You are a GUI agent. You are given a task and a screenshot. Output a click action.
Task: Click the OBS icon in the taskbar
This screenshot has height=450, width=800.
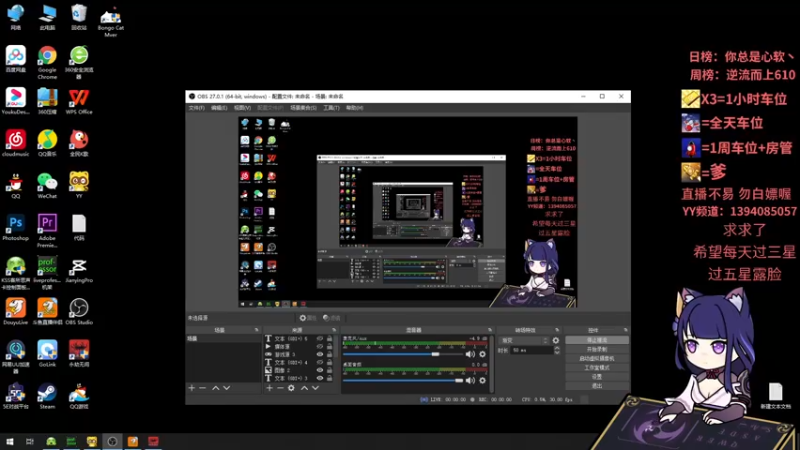pos(112,441)
